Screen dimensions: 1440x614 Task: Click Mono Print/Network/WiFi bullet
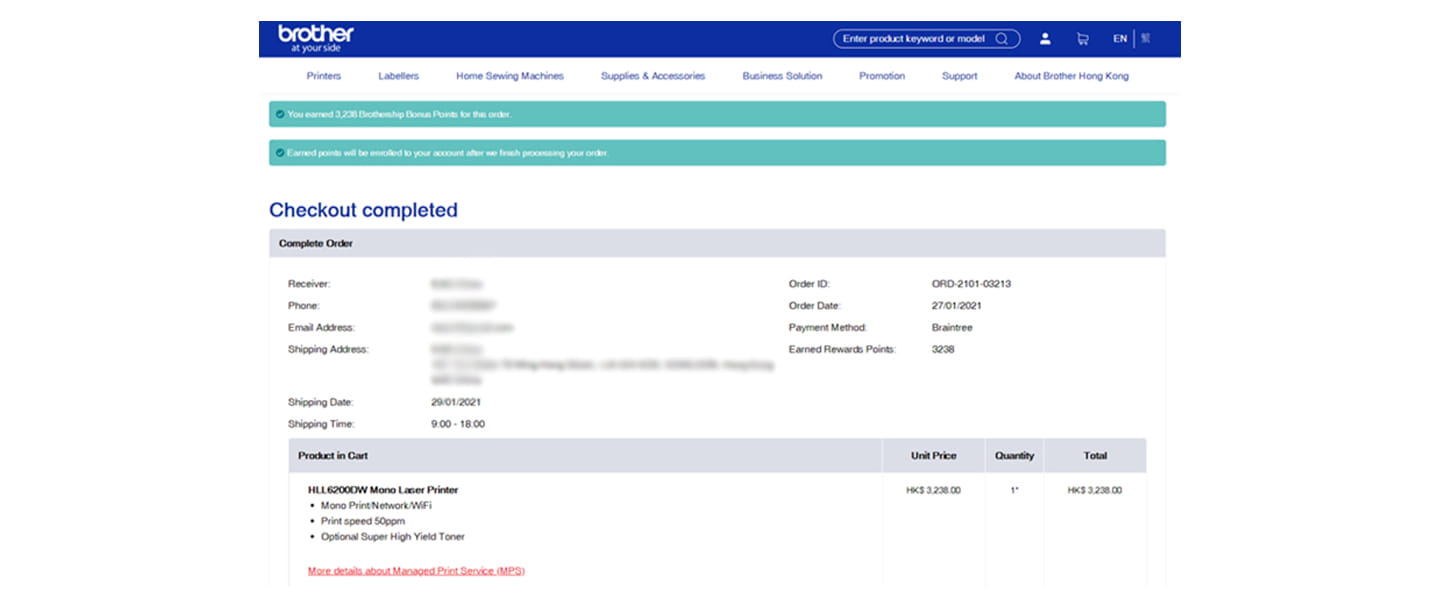click(377, 506)
